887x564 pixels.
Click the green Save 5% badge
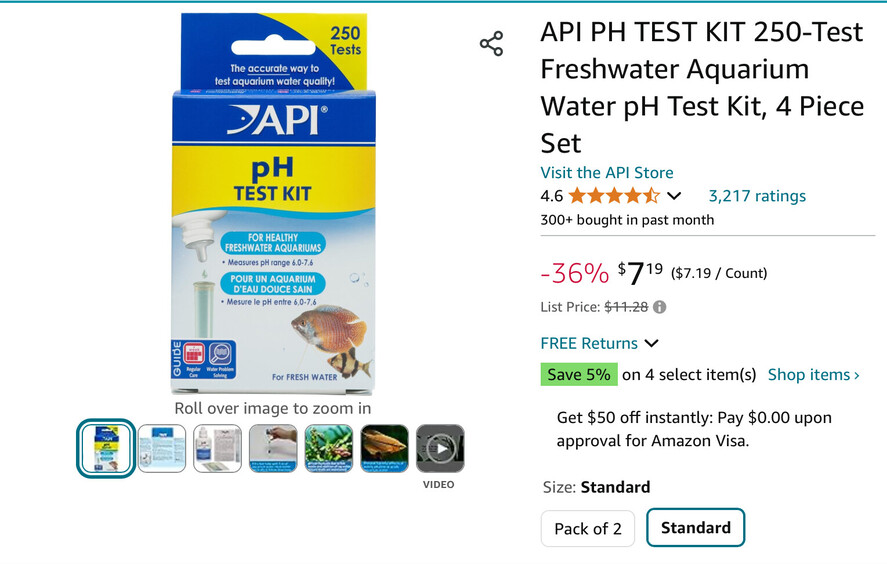[579, 375]
